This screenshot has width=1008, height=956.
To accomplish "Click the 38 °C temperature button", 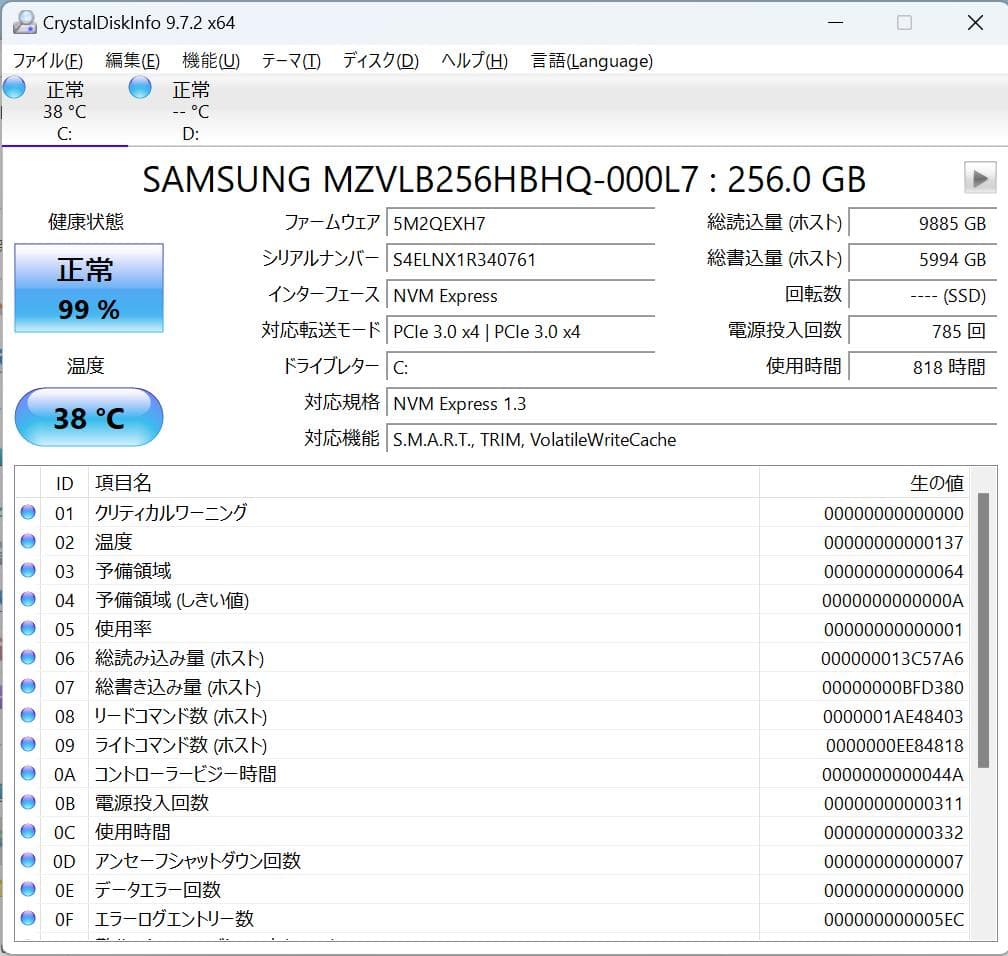I will (88, 417).
